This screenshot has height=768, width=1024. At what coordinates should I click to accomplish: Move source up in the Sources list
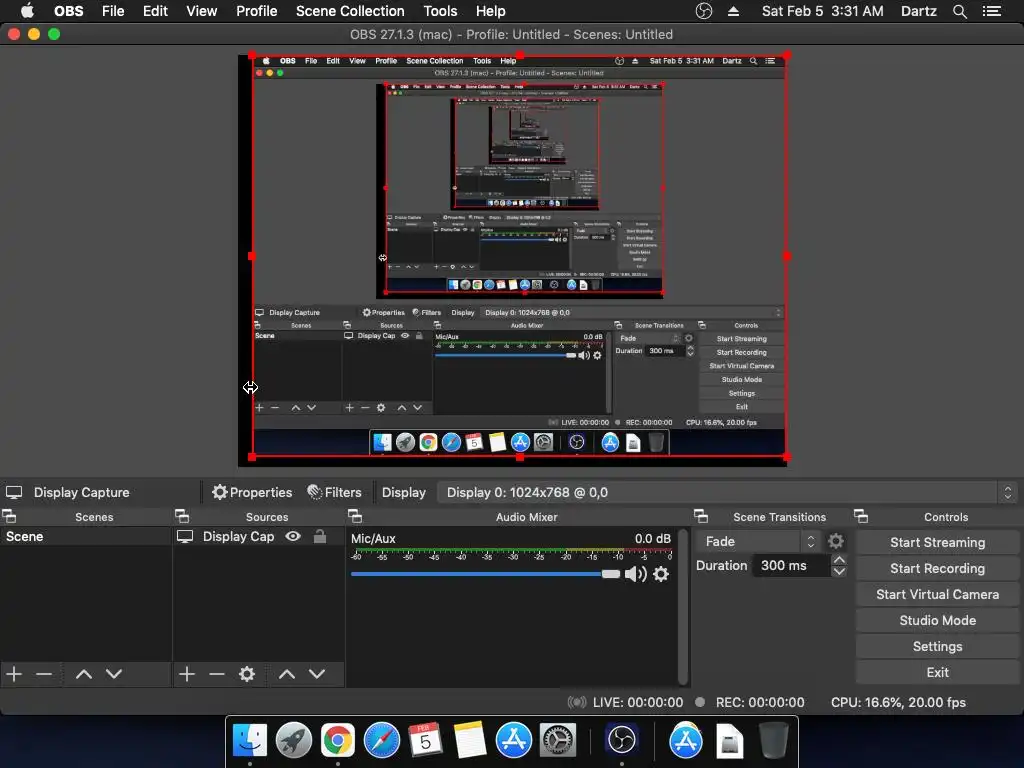[x=287, y=674]
